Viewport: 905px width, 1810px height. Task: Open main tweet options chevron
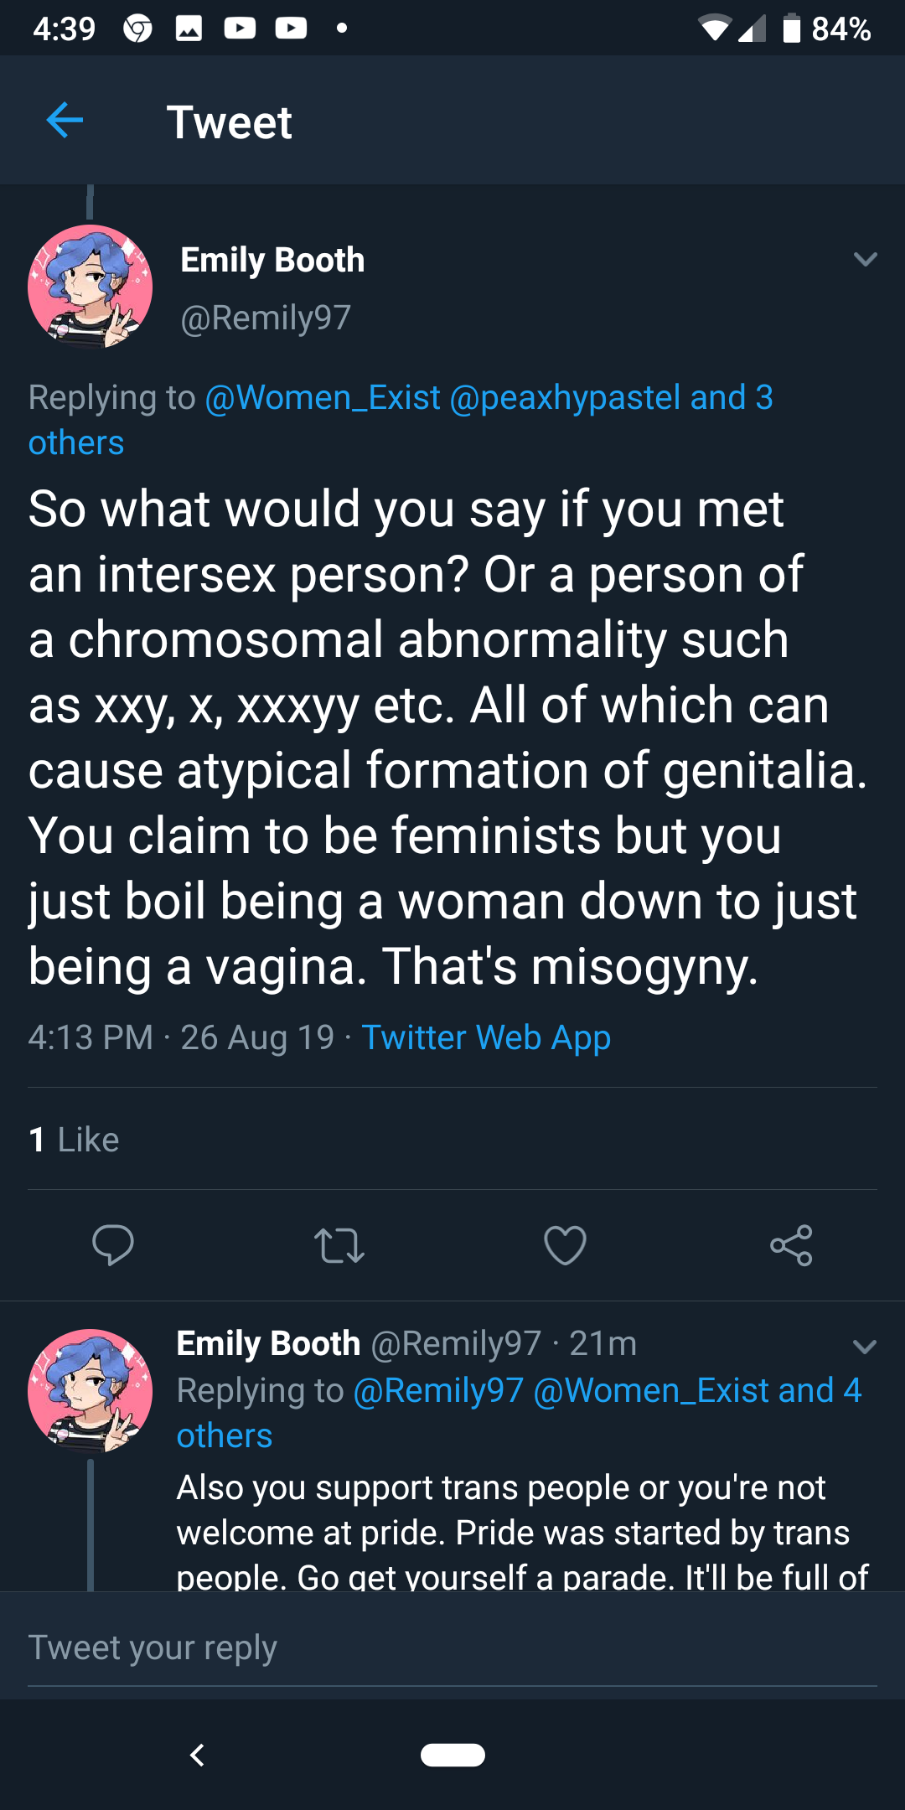click(x=865, y=260)
